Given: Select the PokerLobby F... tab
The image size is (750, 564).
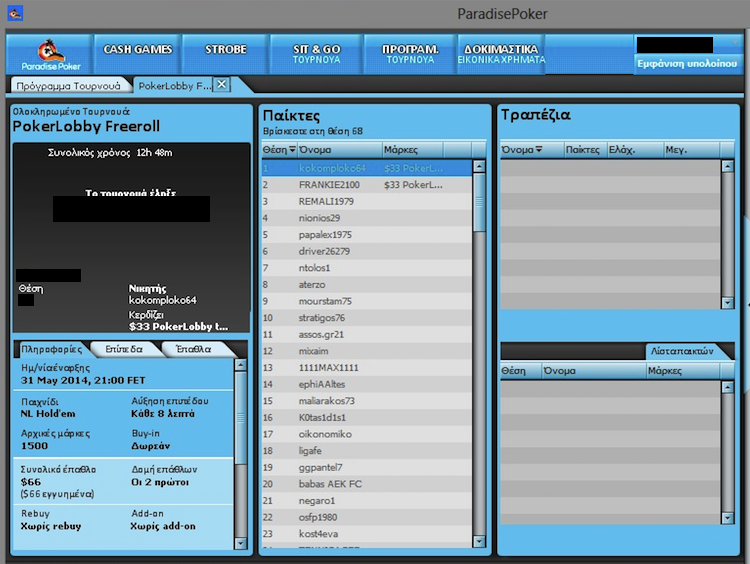Looking at the screenshot, I should click(174, 86).
